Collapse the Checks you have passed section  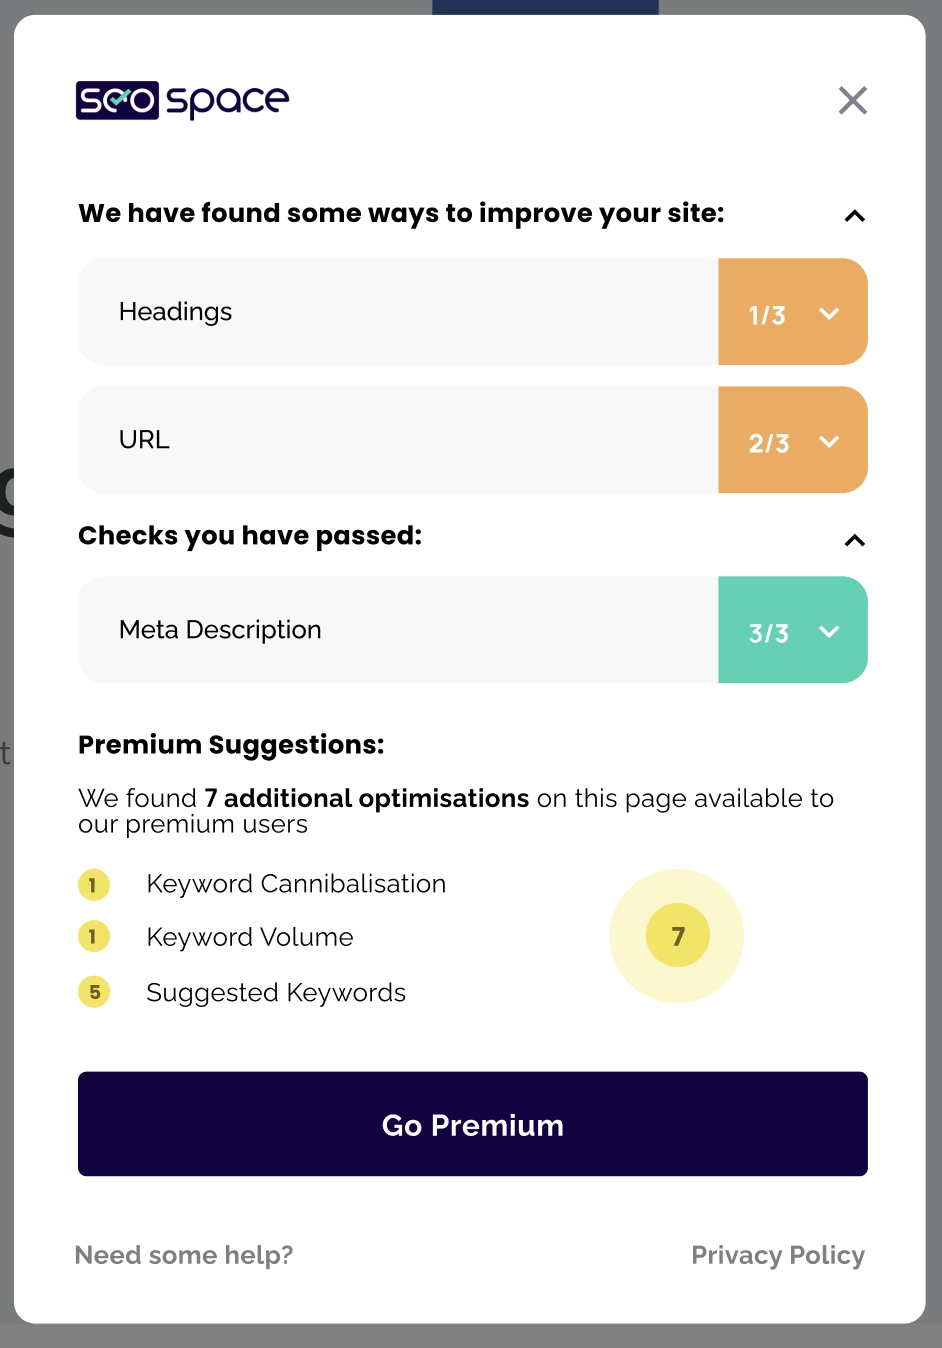(854, 540)
